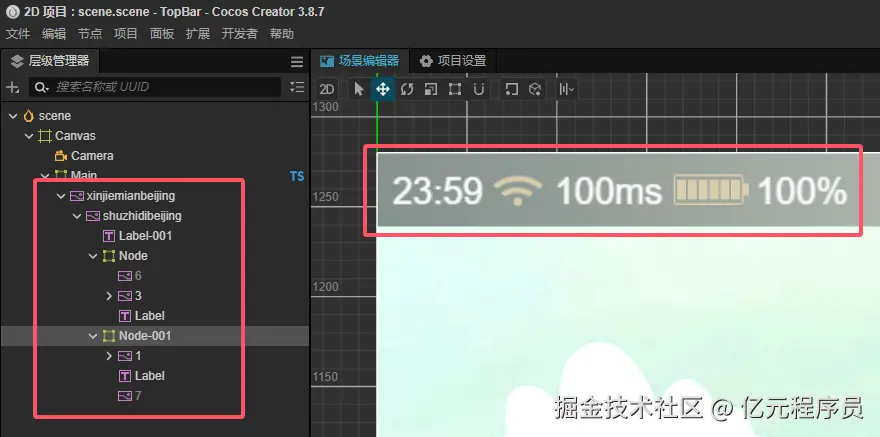
Task: Click the stacked layers icon on 层级管理器 tab
Action: pyautogui.click(x=17, y=61)
